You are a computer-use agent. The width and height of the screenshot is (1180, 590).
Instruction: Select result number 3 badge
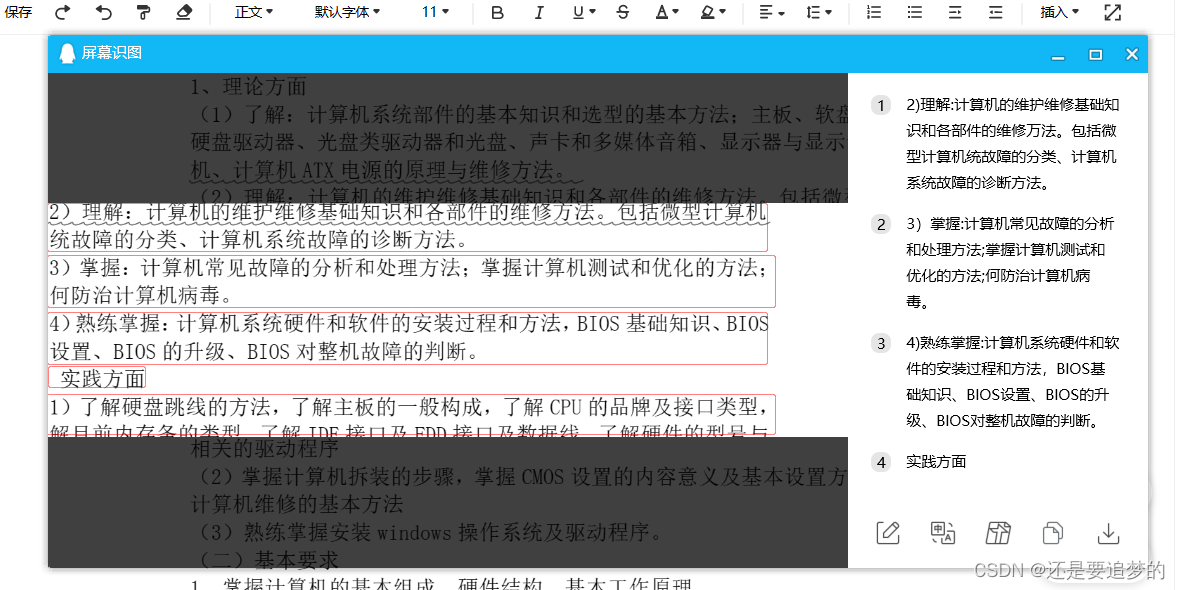pyautogui.click(x=880, y=344)
